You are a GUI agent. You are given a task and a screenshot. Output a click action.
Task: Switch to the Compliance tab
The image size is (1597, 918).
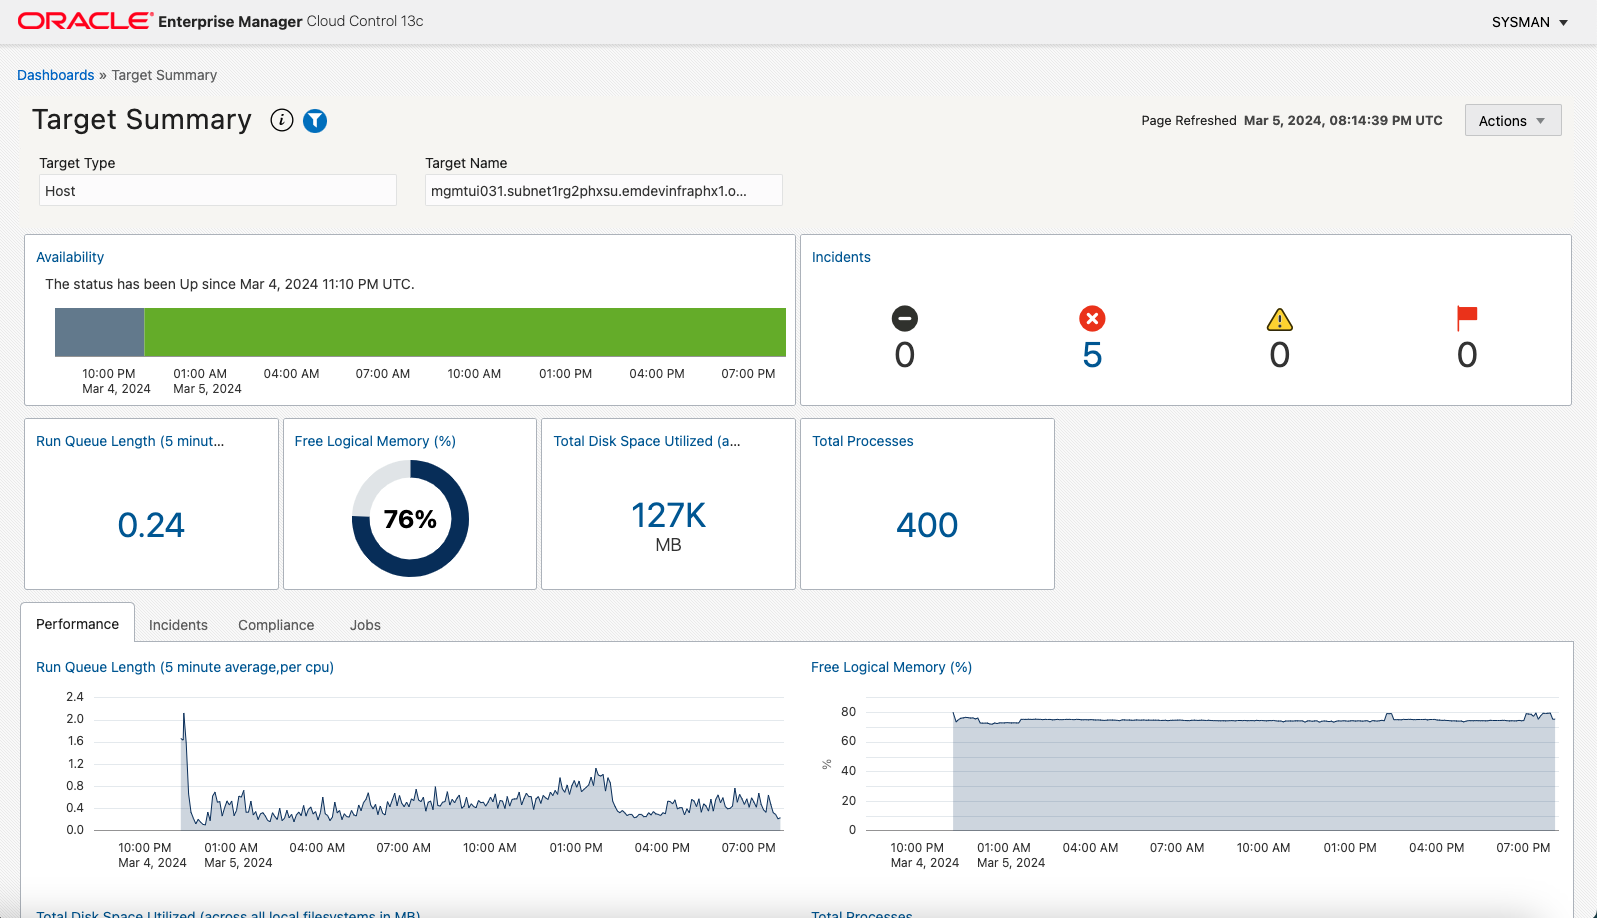tap(276, 625)
